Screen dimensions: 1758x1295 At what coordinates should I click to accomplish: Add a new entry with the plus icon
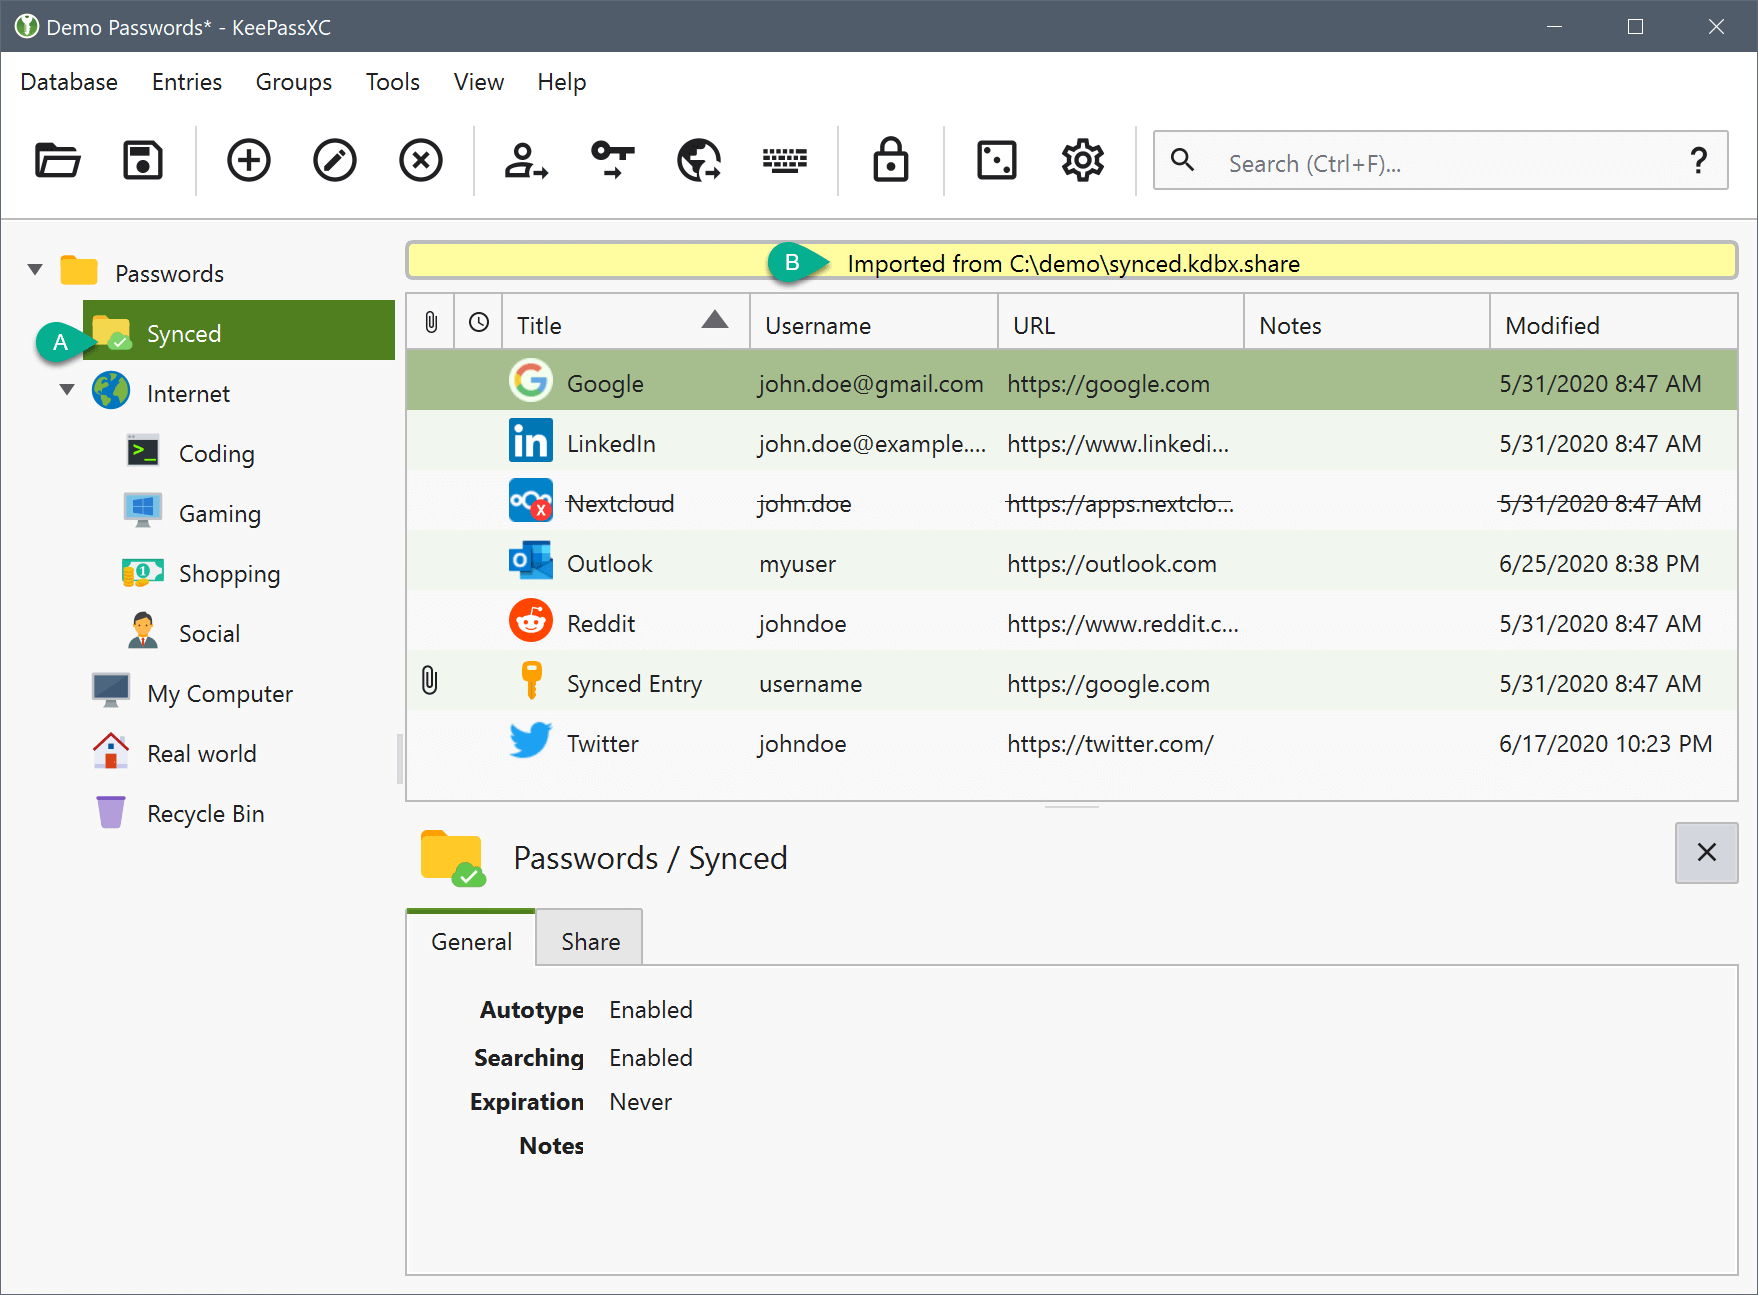pyautogui.click(x=249, y=160)
